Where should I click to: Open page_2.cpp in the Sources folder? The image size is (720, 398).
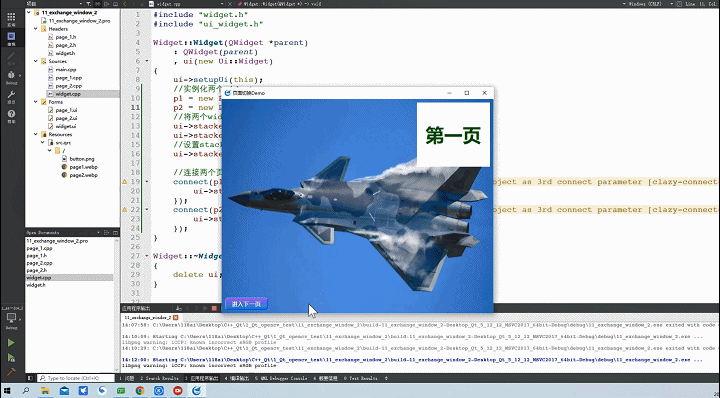68,86
